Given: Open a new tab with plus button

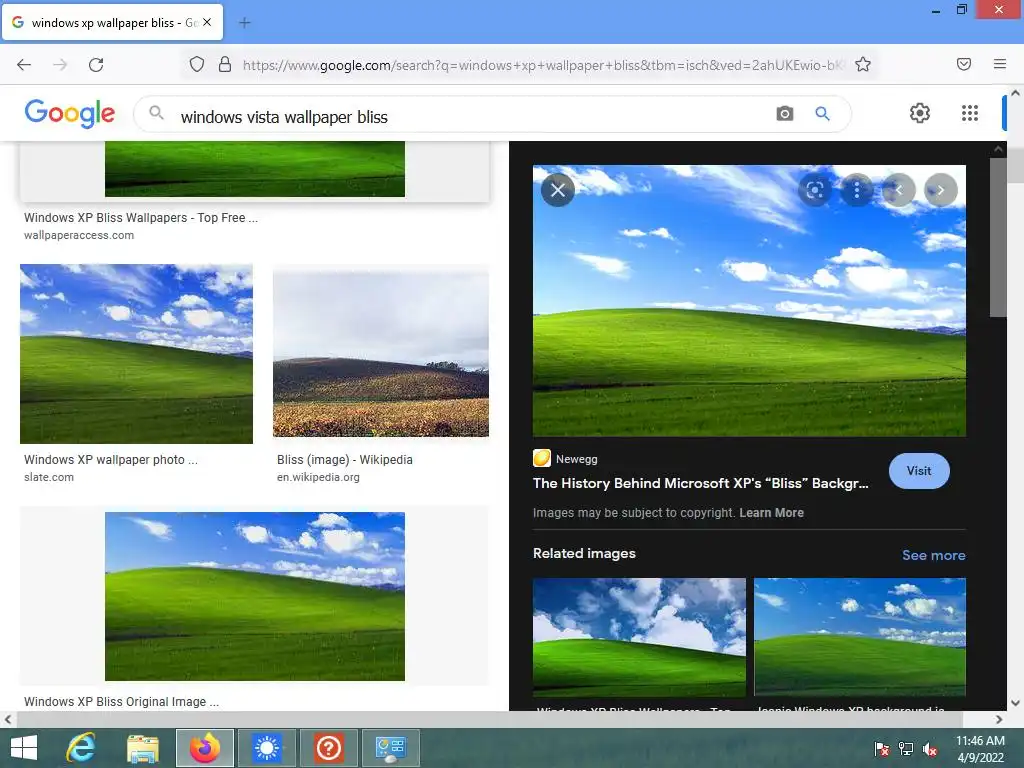Looking at the screenshot, I should click(244, 23).
